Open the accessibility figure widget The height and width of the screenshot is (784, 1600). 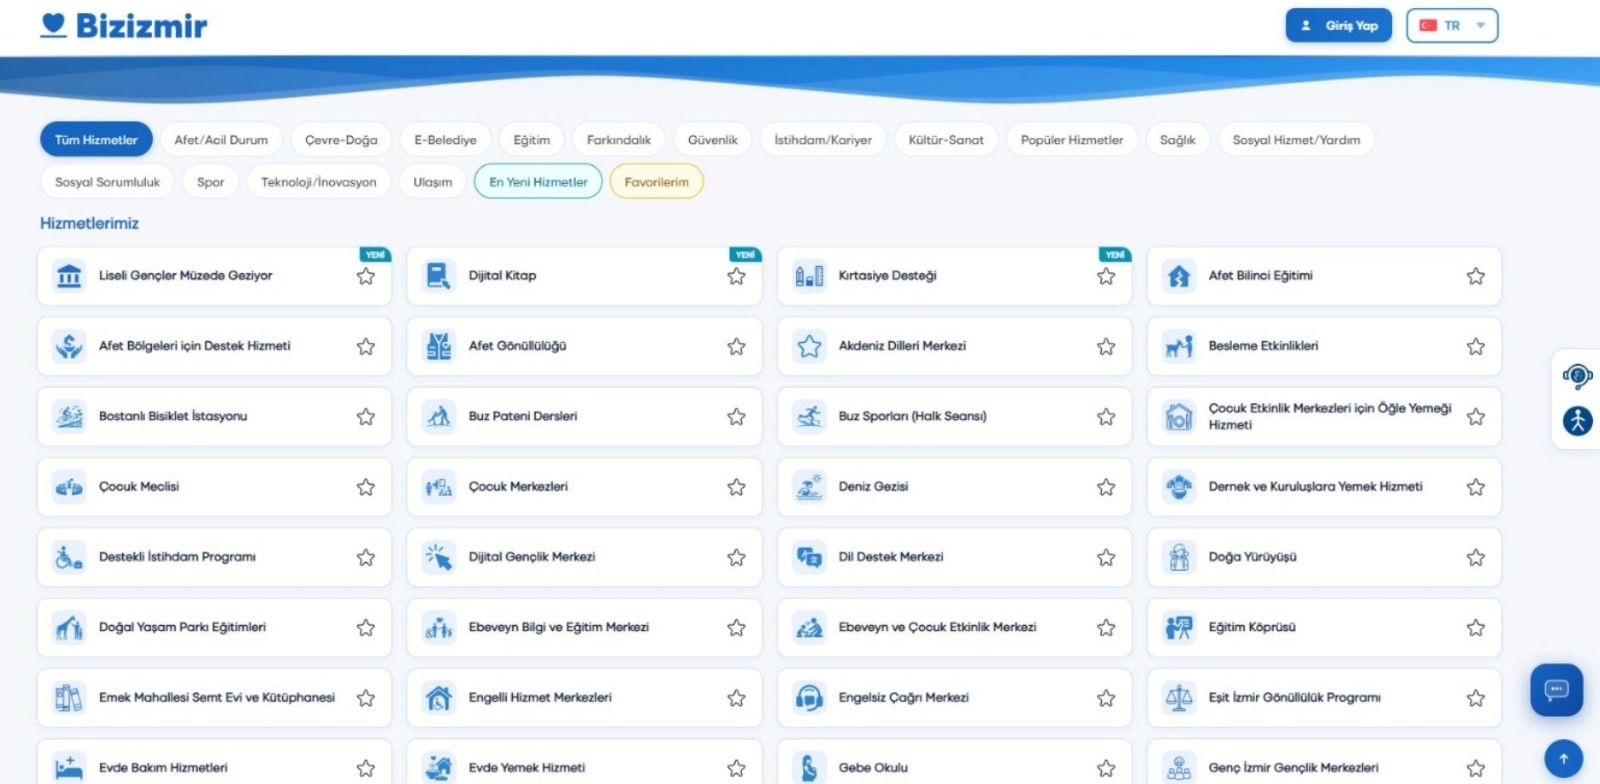1578,420
